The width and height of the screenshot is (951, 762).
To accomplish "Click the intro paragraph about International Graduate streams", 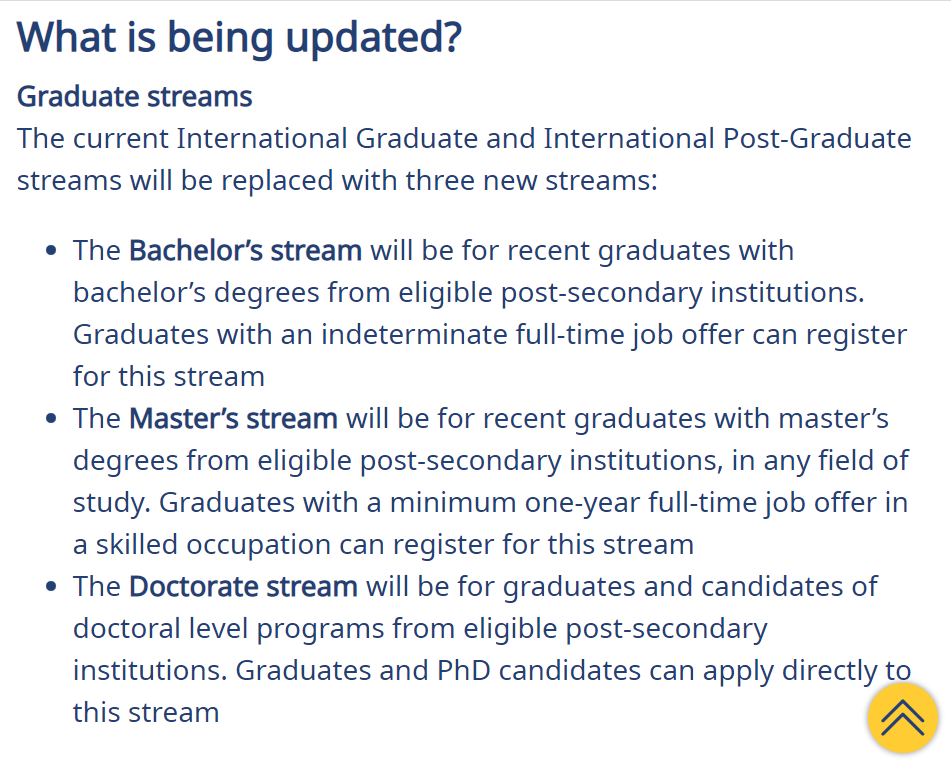I will pyautogui.click(x=464, y=160).
